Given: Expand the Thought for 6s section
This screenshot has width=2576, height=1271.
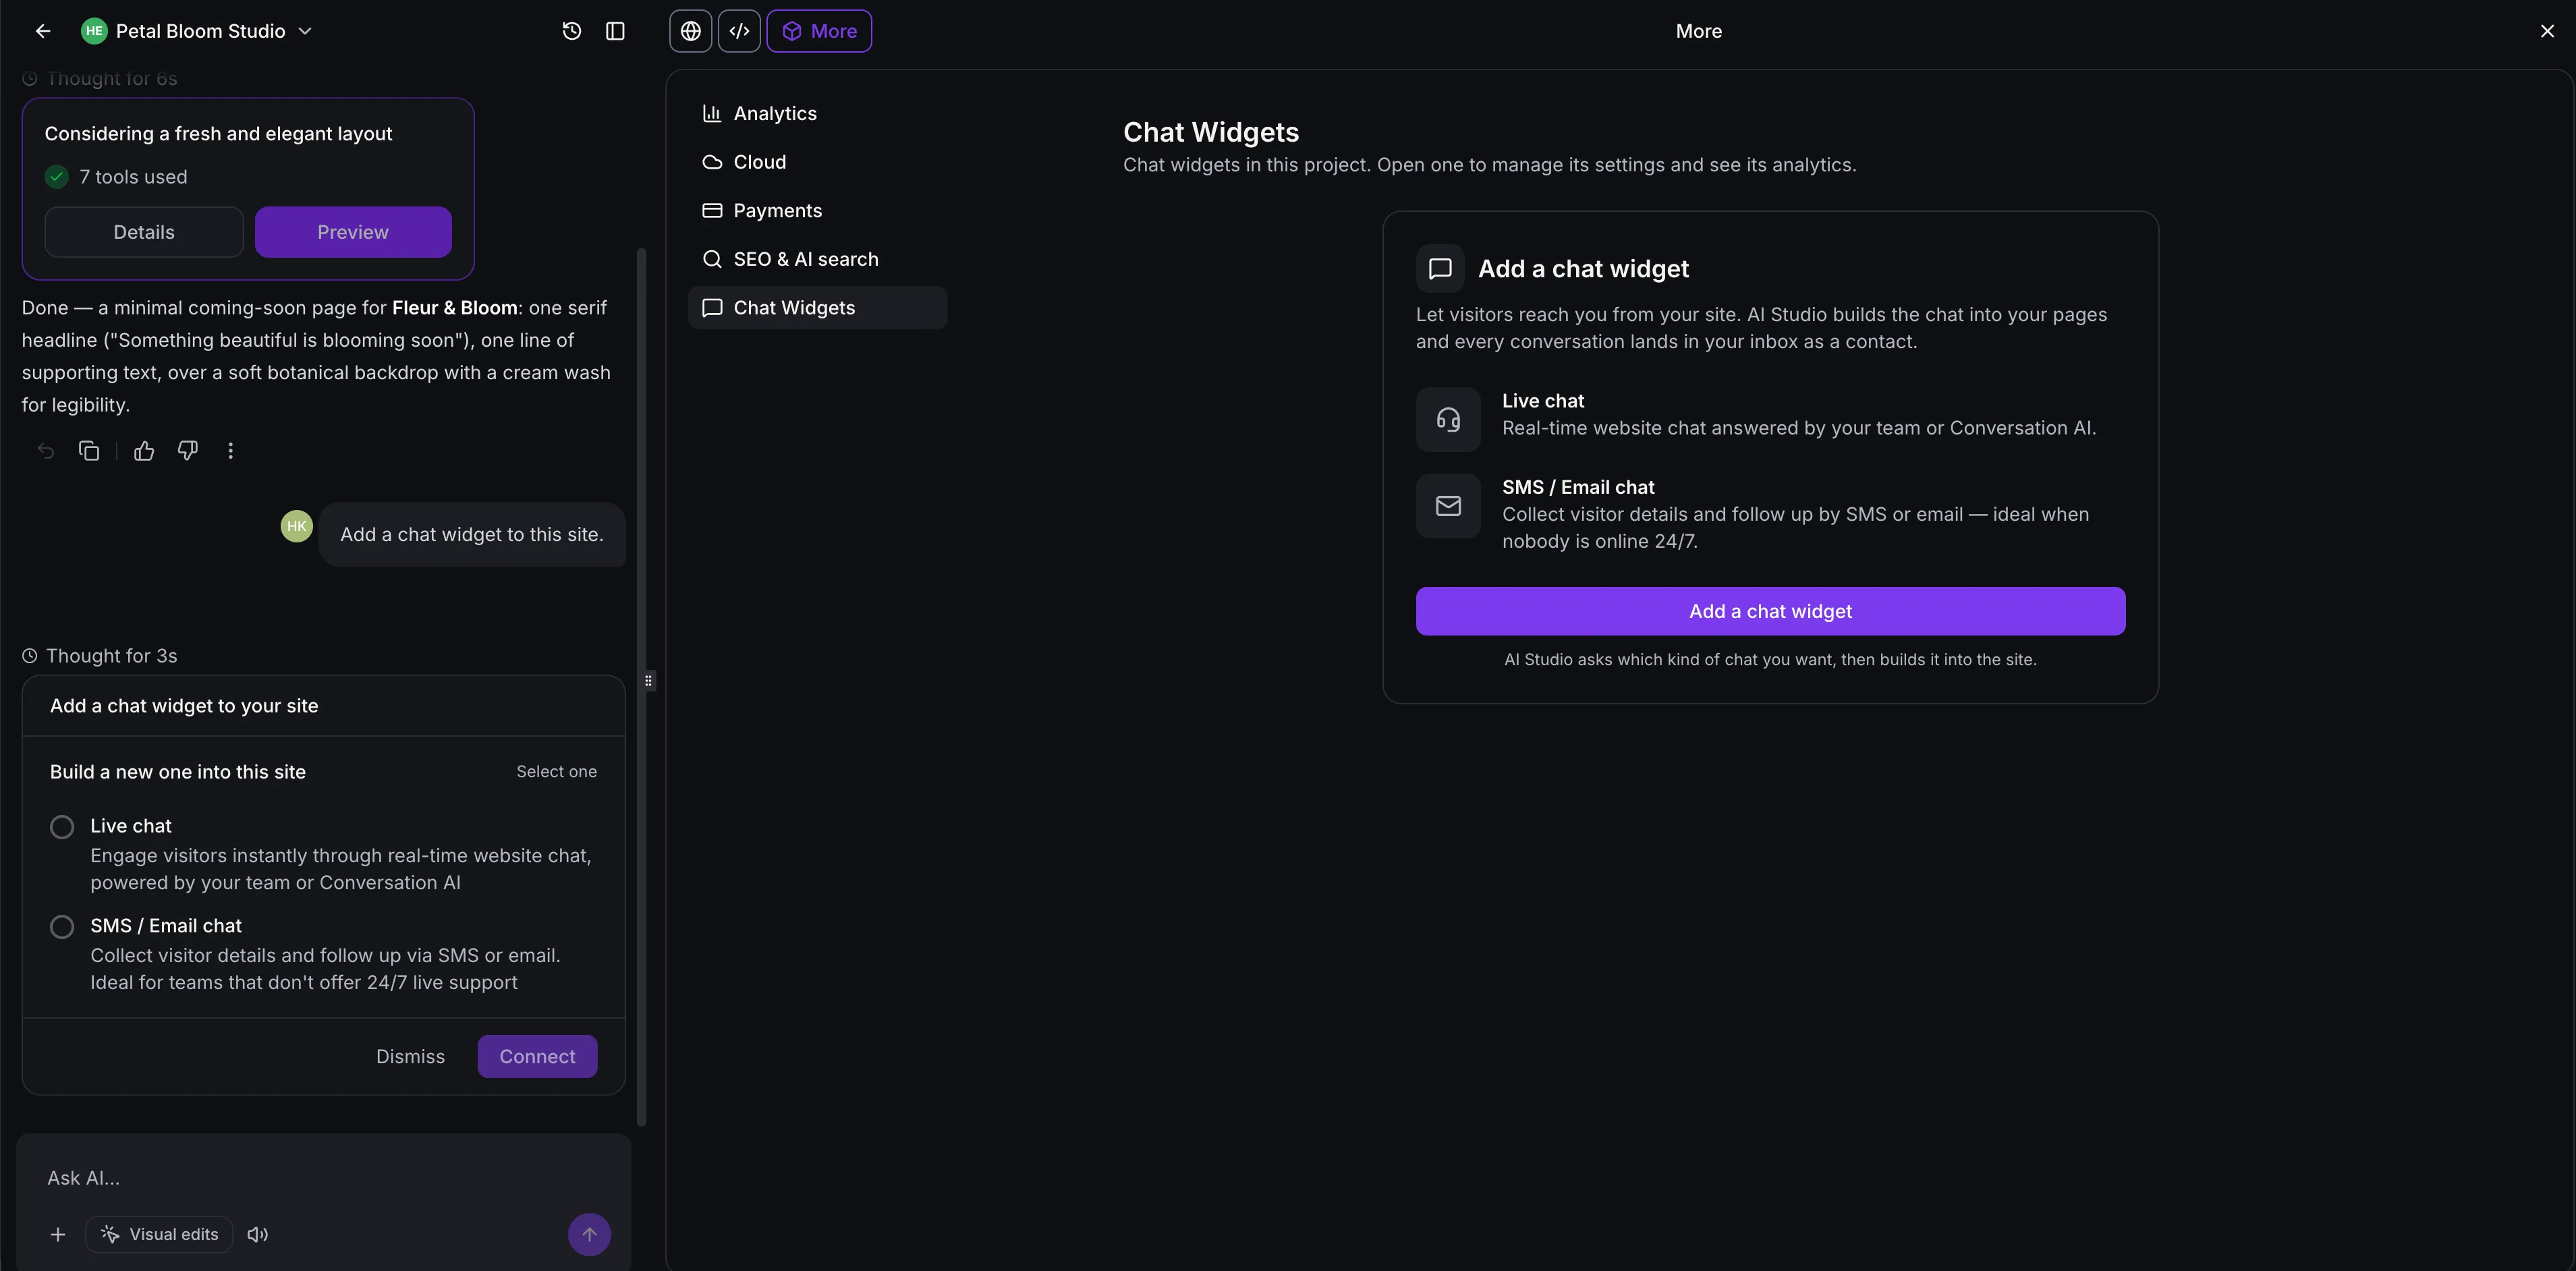Looking at the screenshot, I should click(x=100, y=79).
